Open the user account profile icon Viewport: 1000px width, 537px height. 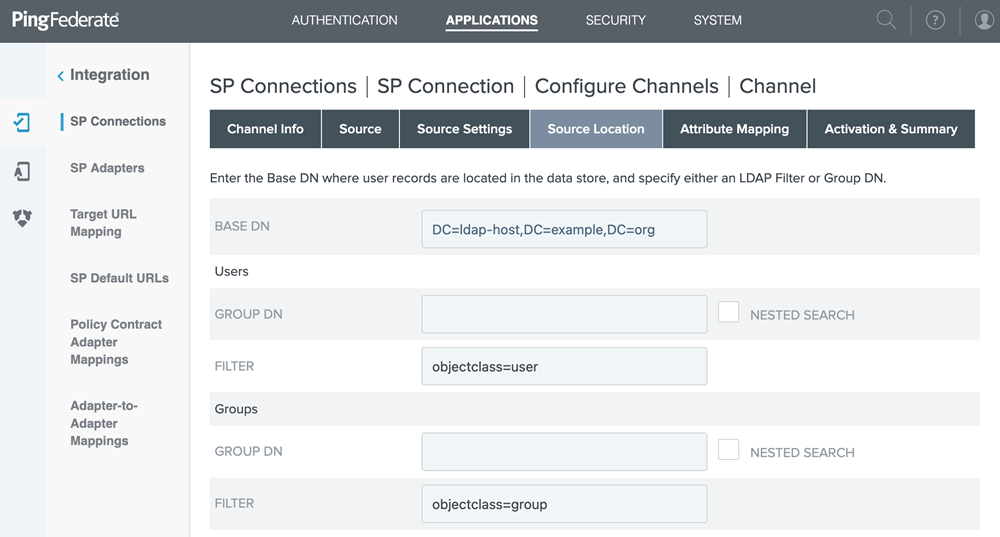pyautogui.click(x=983, y=20)
